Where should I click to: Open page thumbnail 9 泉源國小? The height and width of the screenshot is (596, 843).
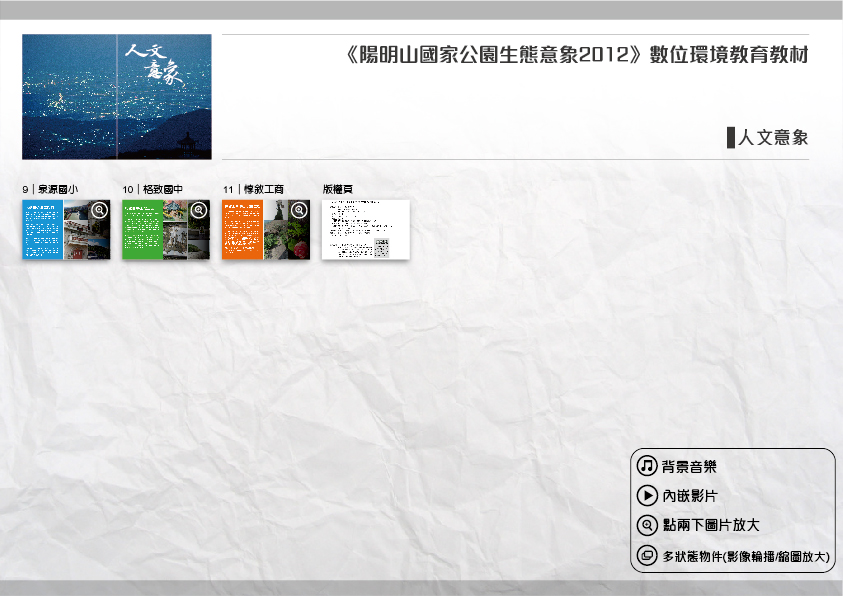[66, 229]
